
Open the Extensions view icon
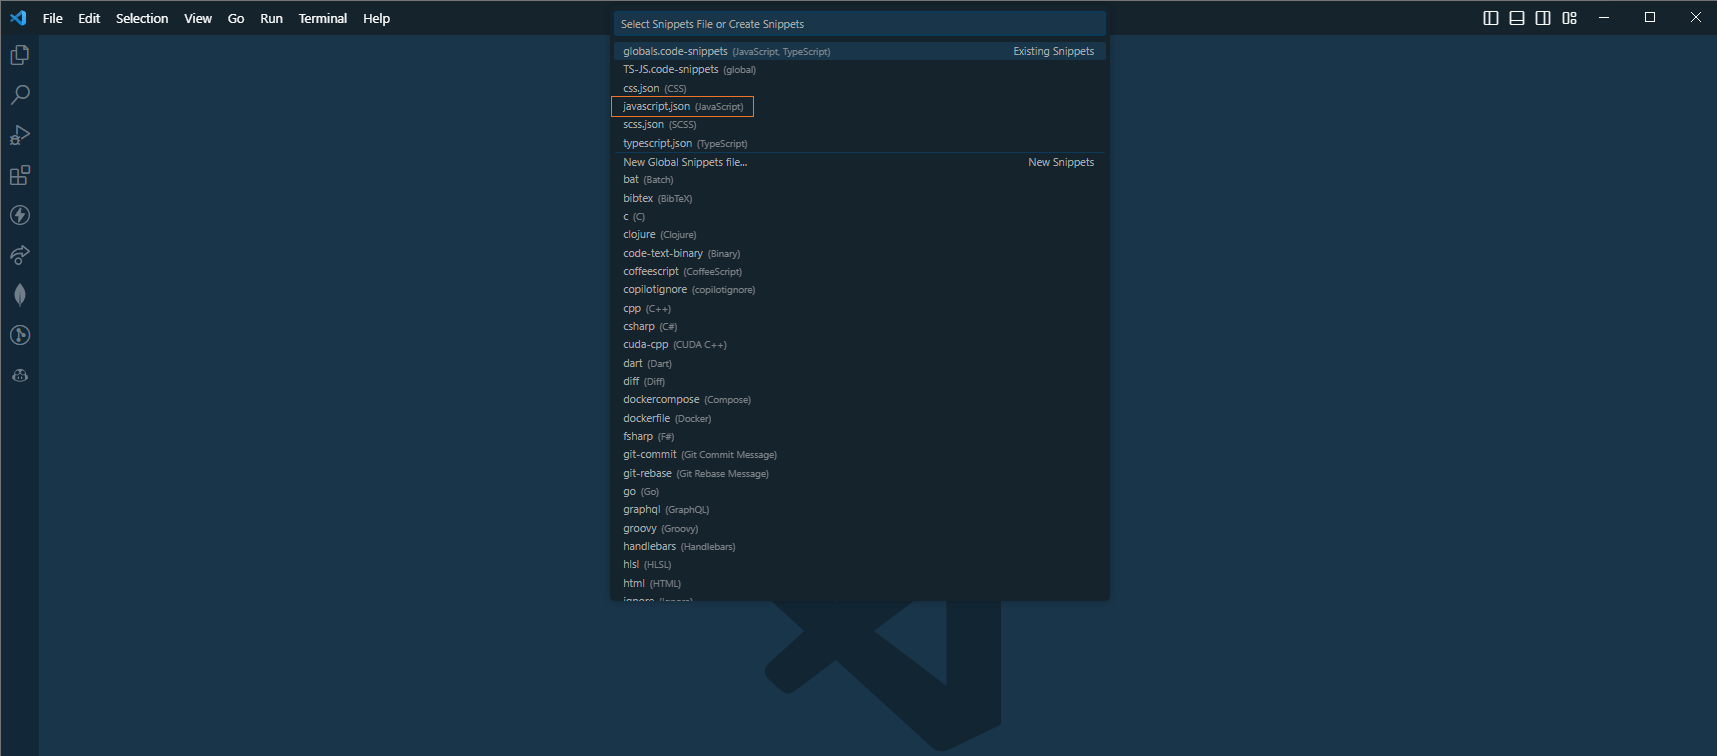[19, 175]
